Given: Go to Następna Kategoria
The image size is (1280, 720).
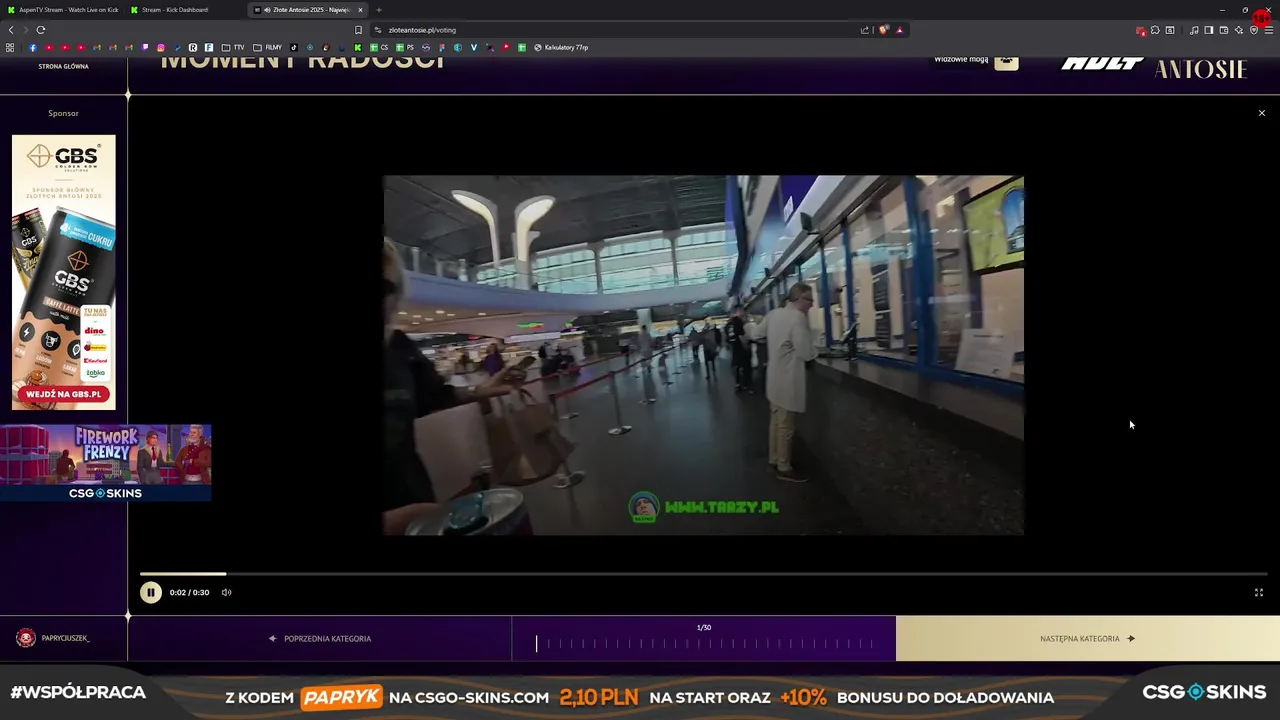Looking at the screenshot, I should point(1088,638).
